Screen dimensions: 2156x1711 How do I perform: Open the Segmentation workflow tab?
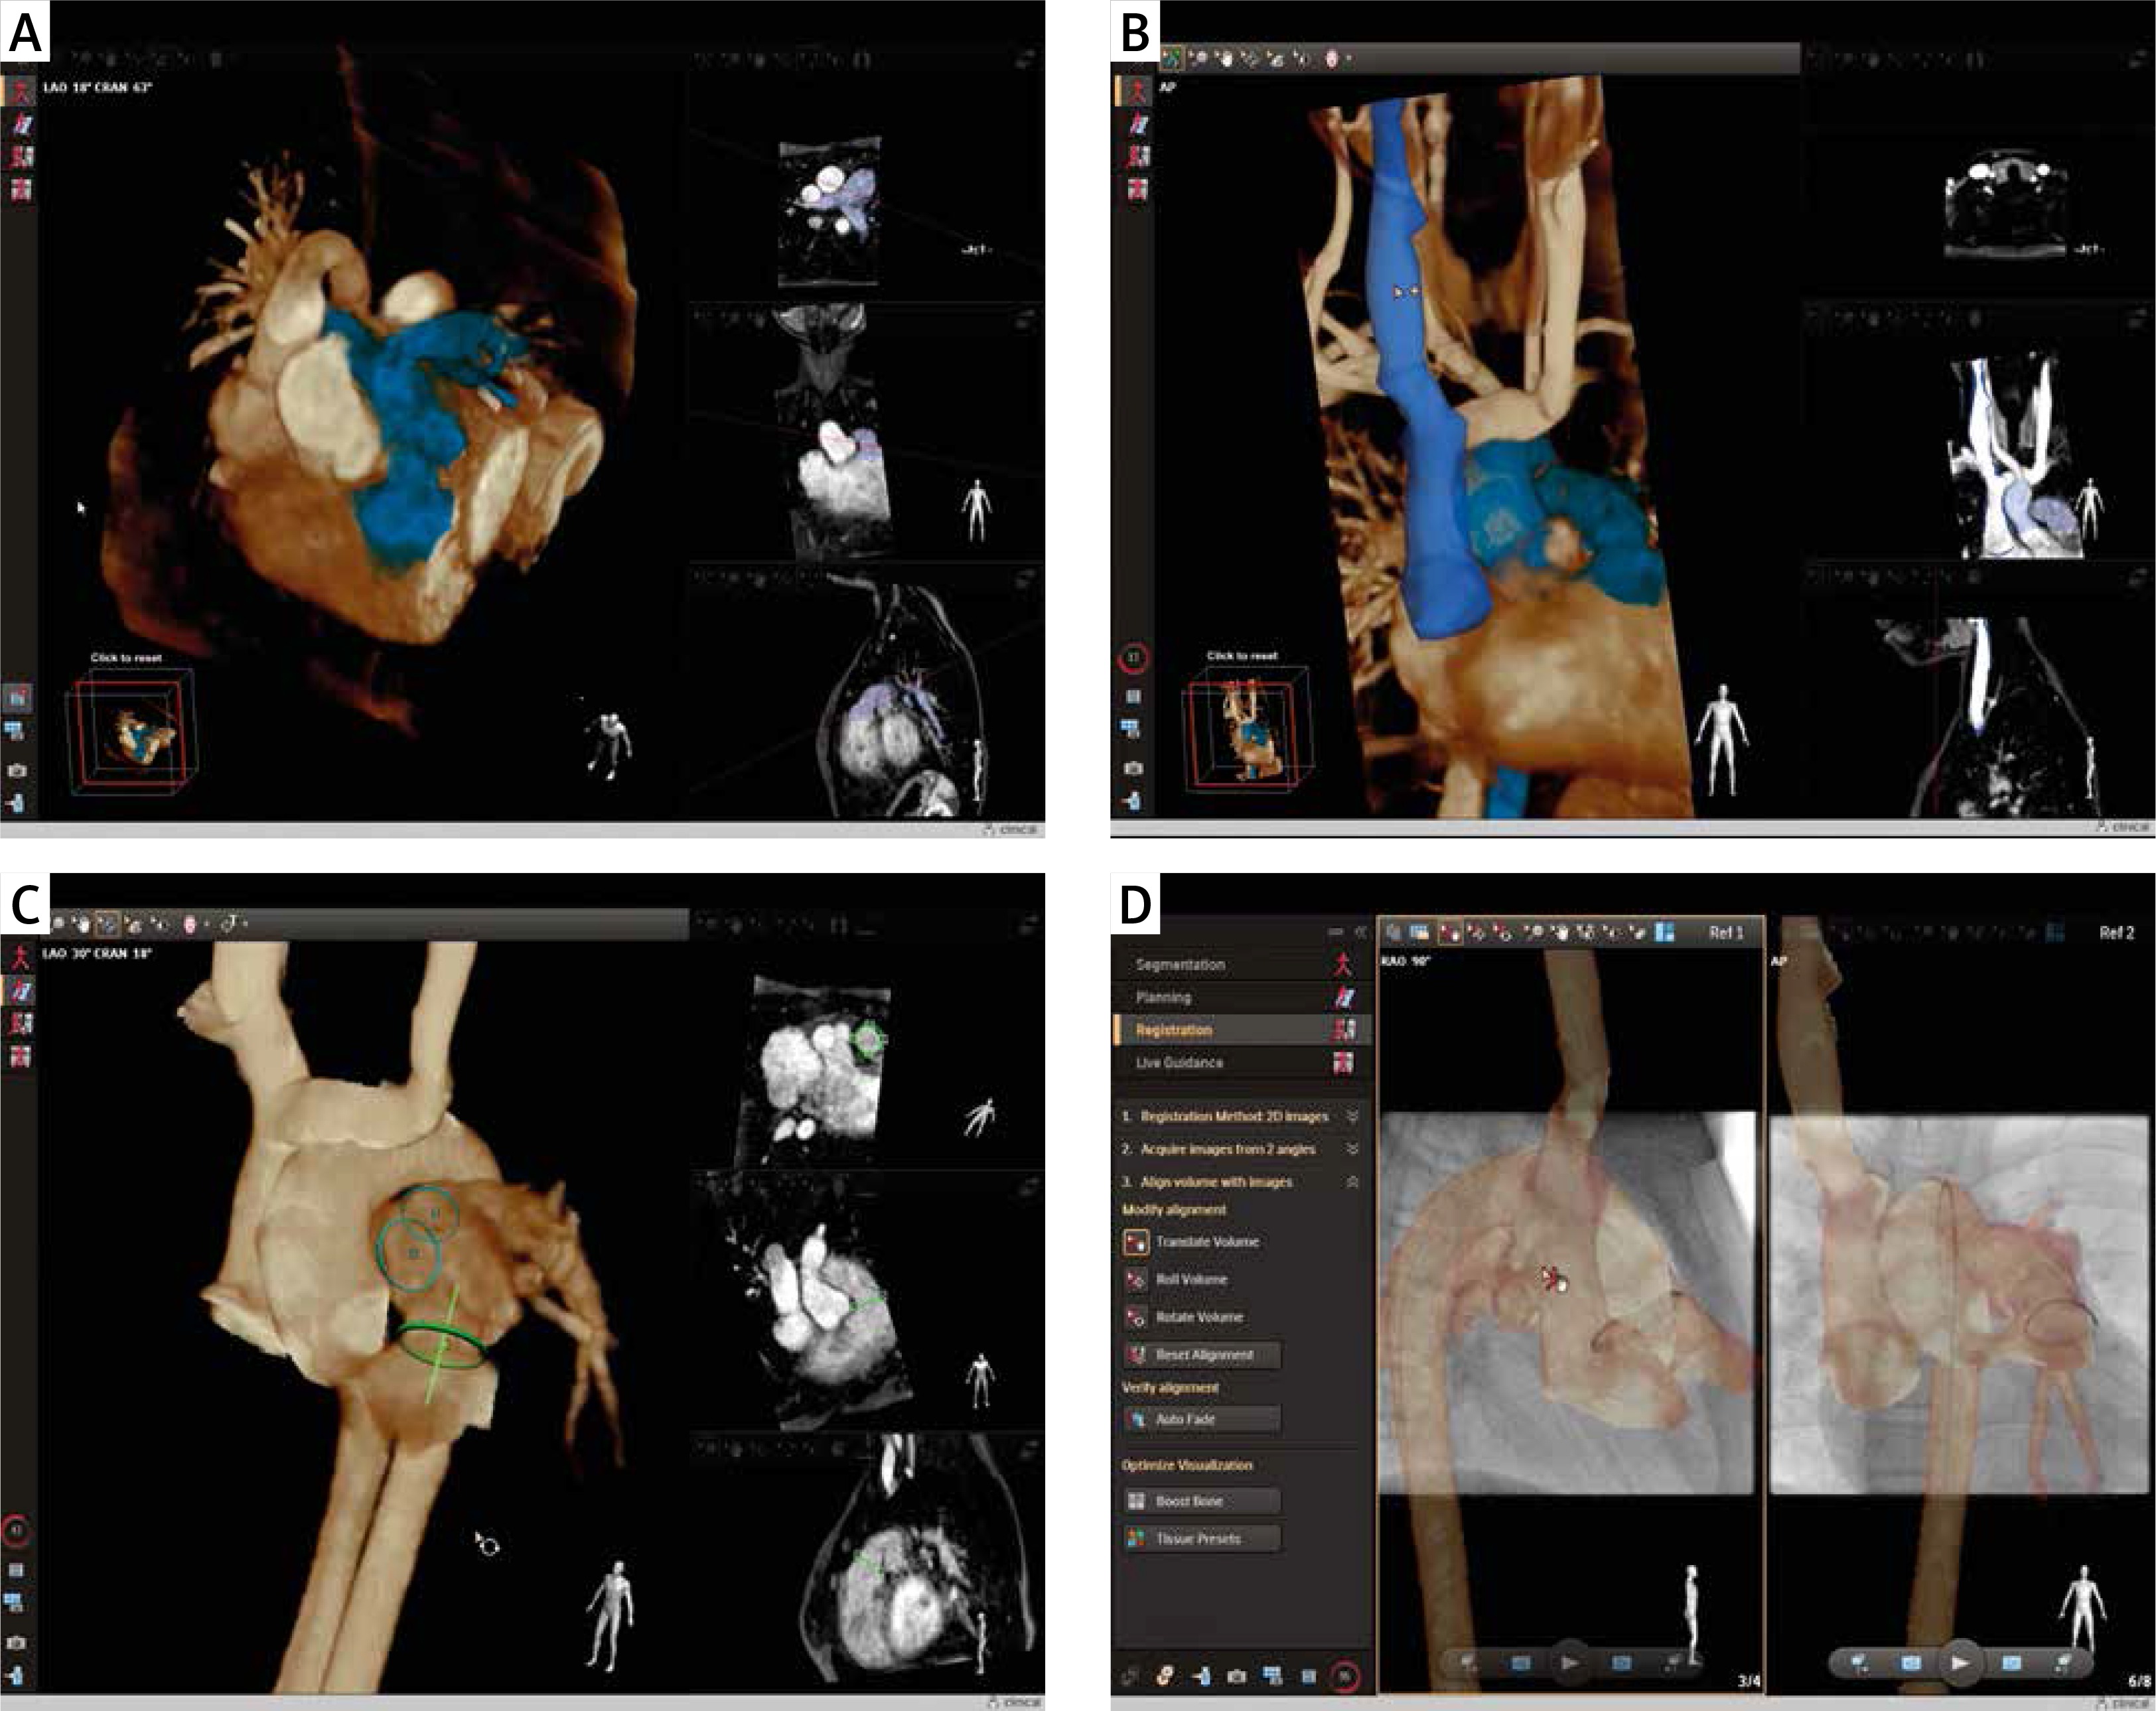(1180, 965)
